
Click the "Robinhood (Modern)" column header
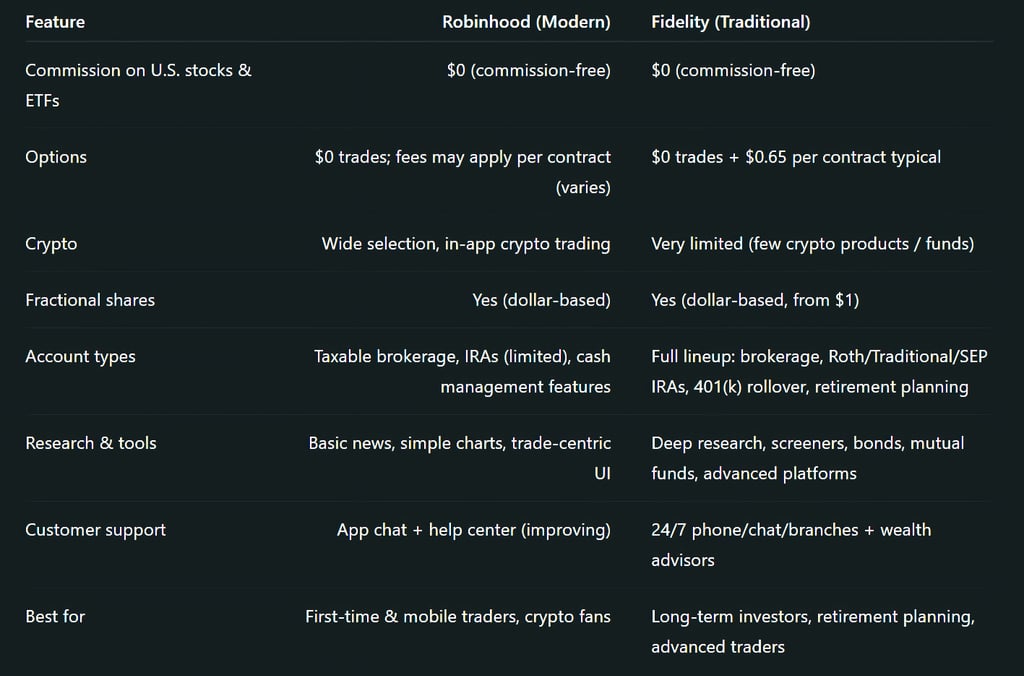coord(526,22)
